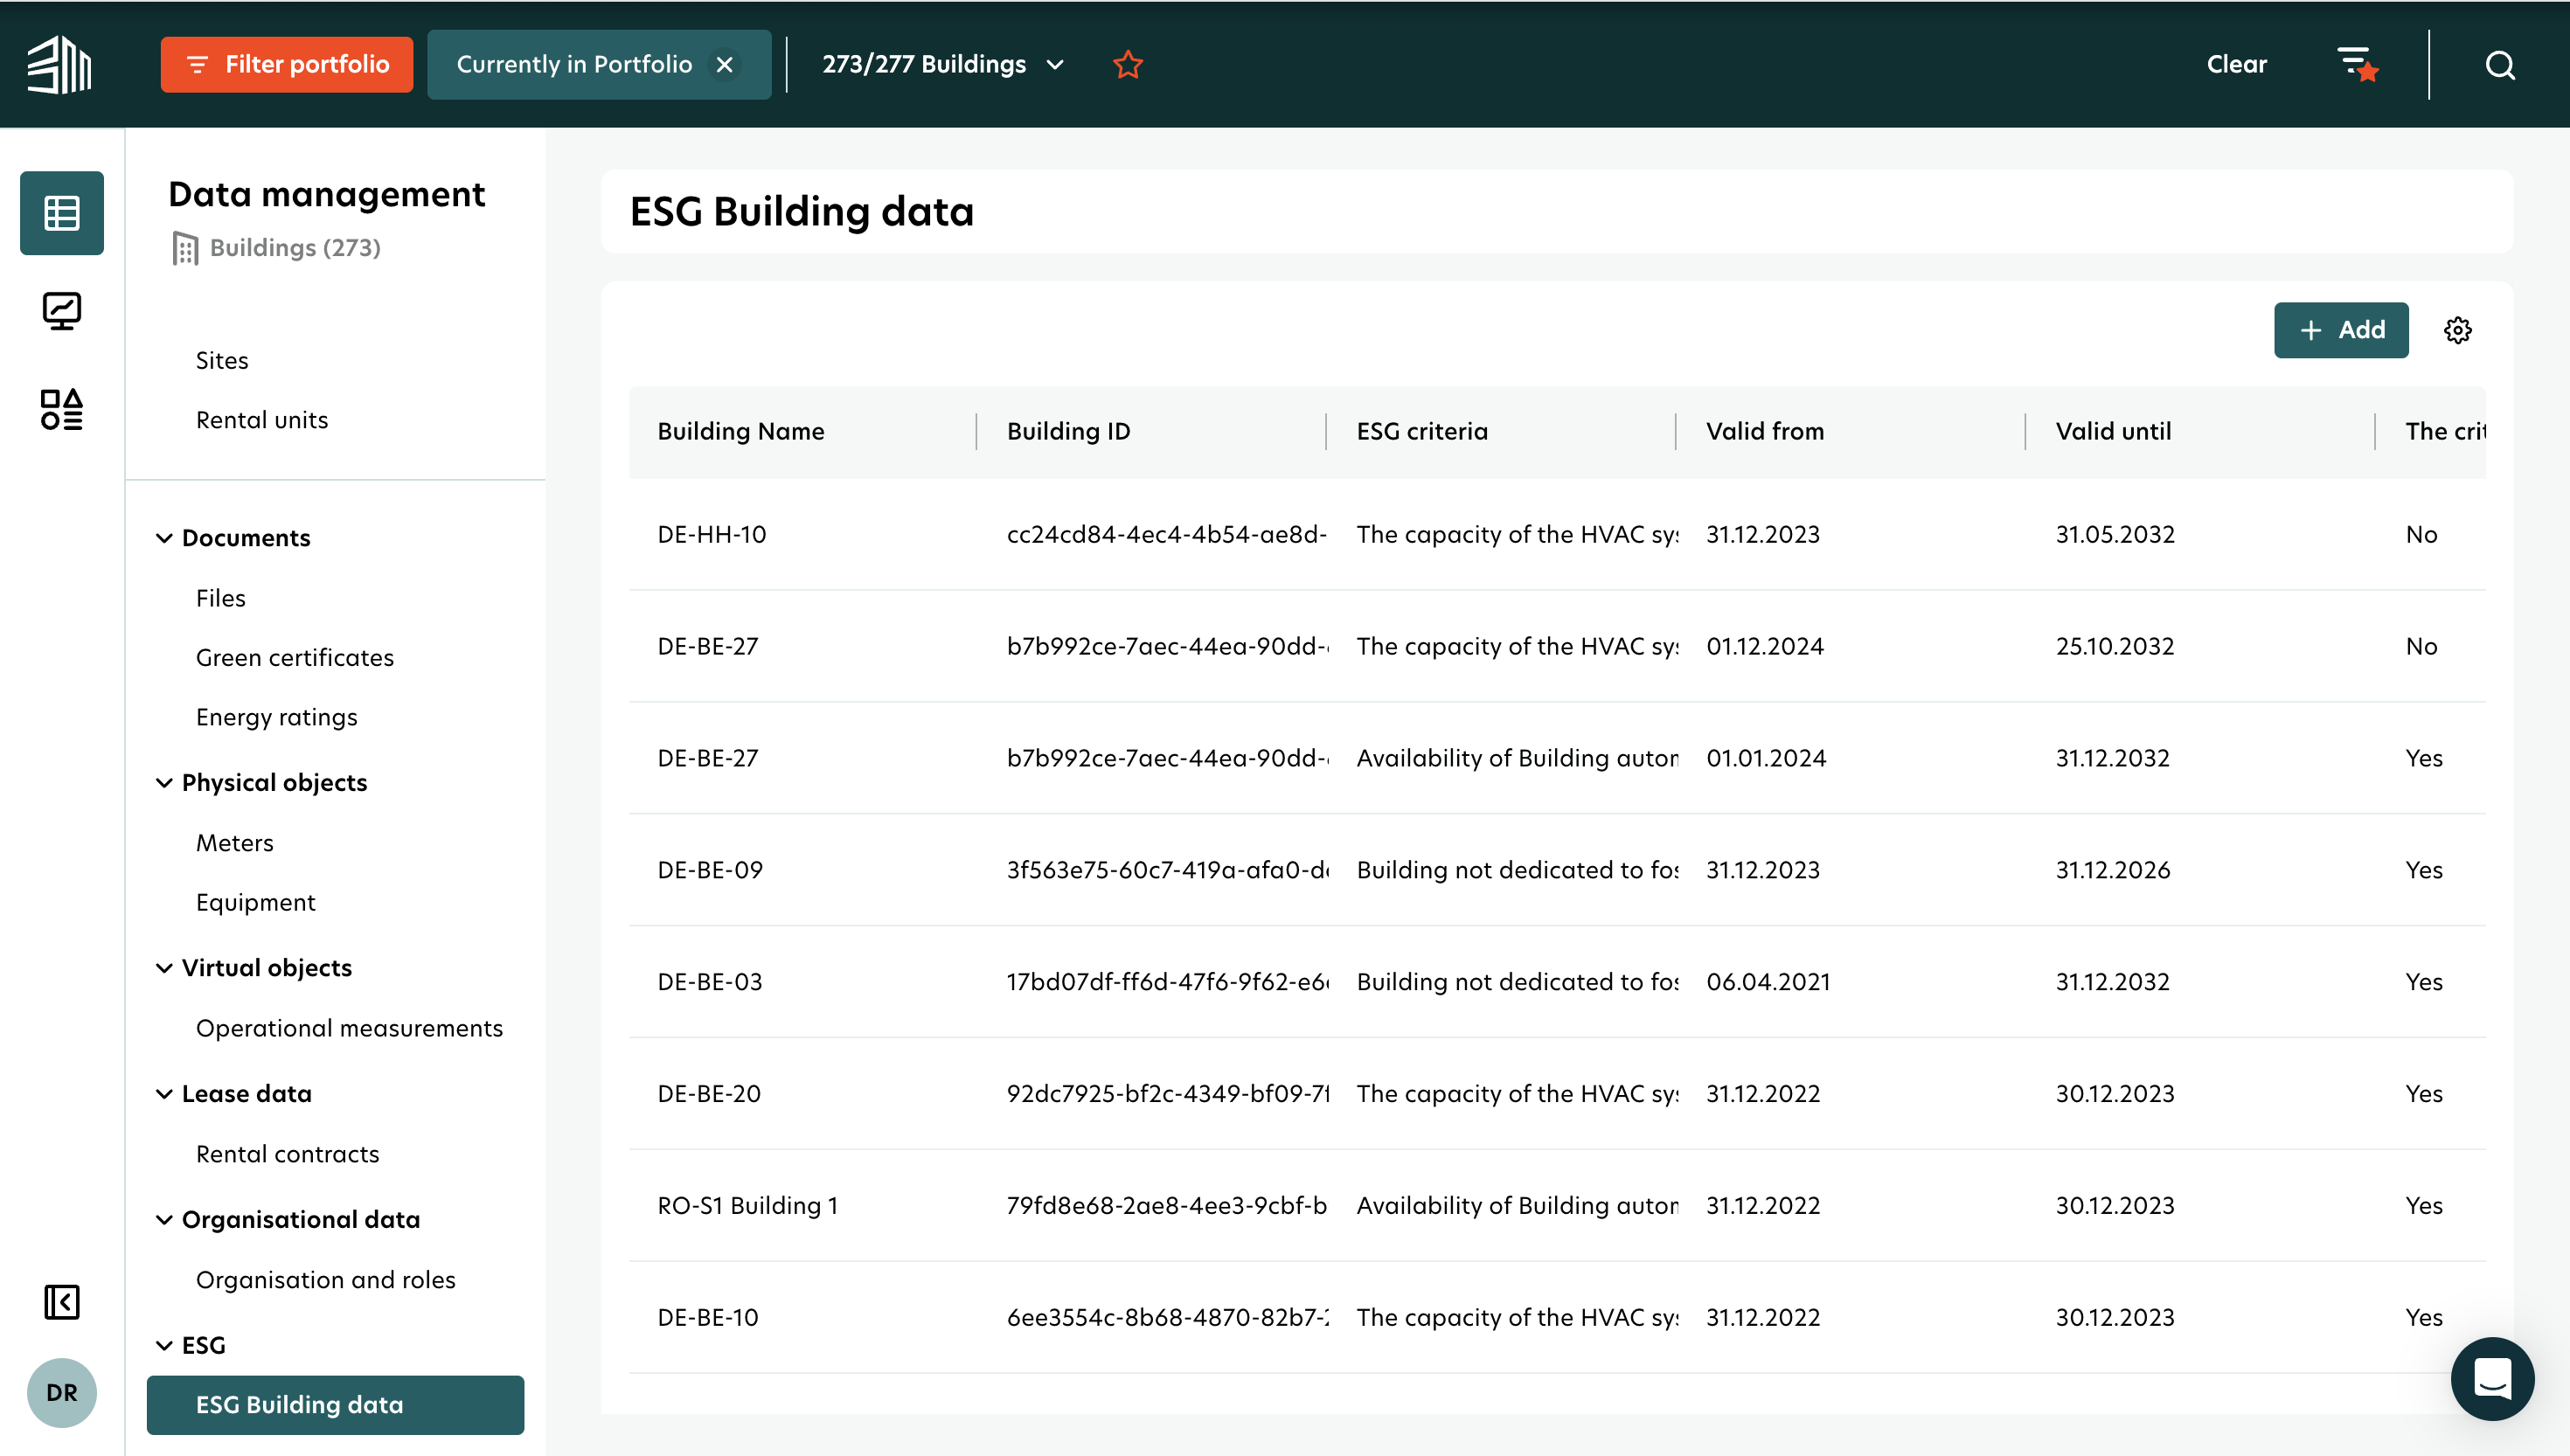Click the Filter portfolio button

pyautogui.click(x=287, y=65)
